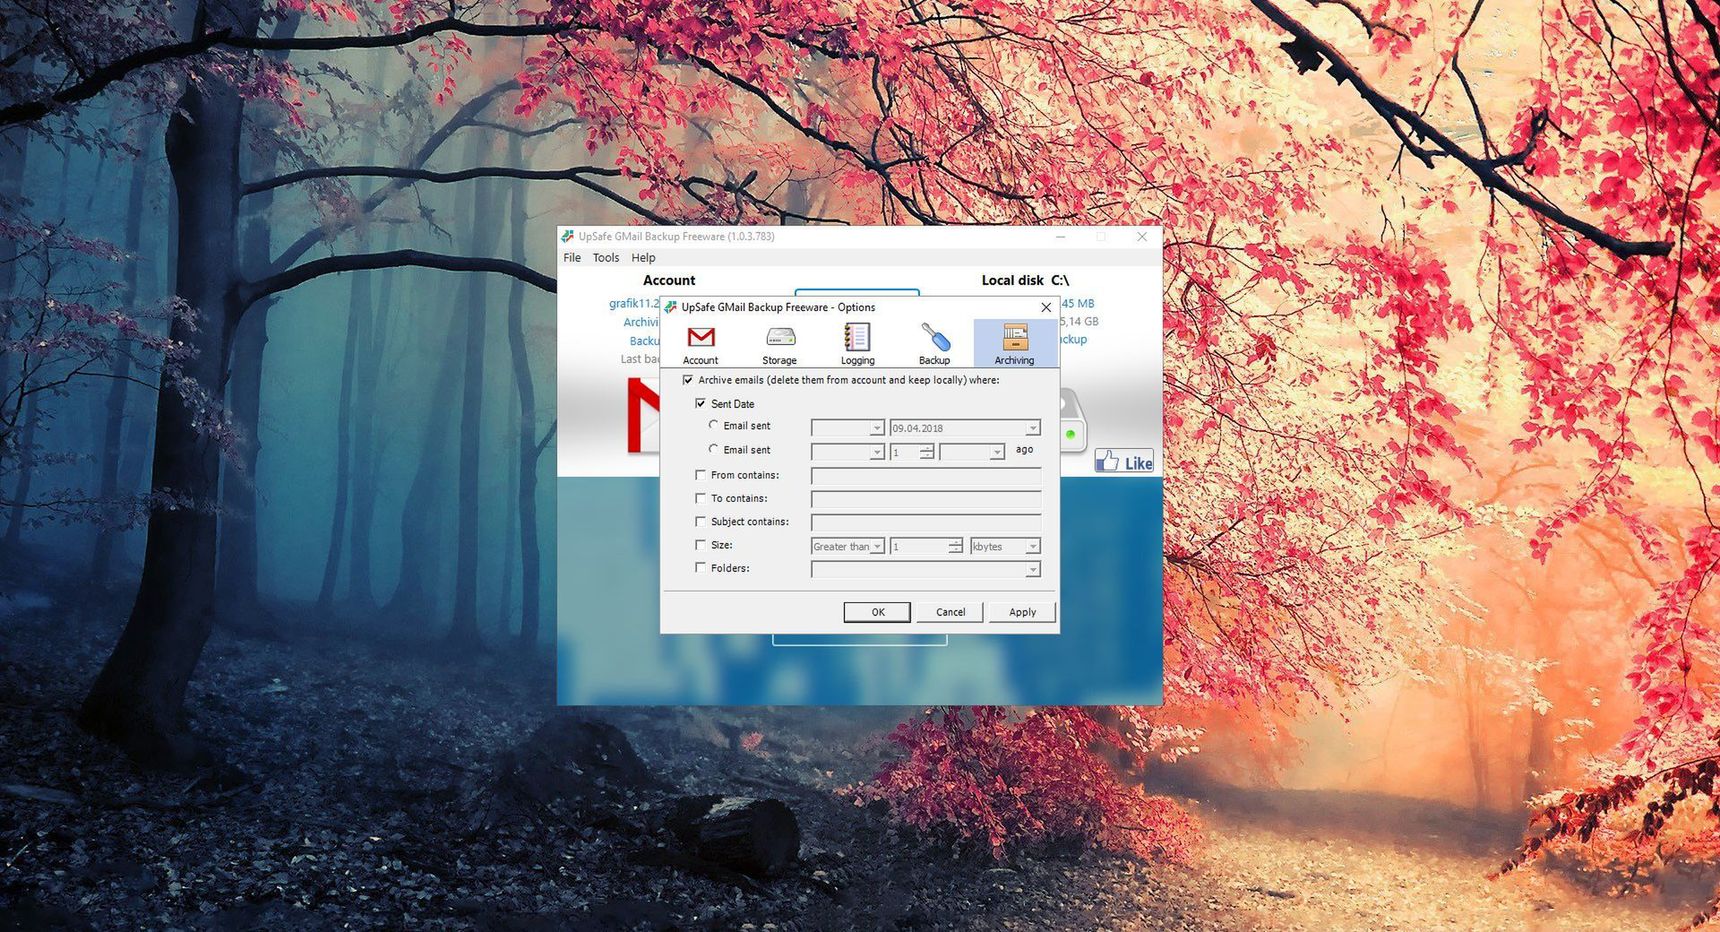Open the Backup options tab
1720x932 pixels.
[x=934, y=344]
